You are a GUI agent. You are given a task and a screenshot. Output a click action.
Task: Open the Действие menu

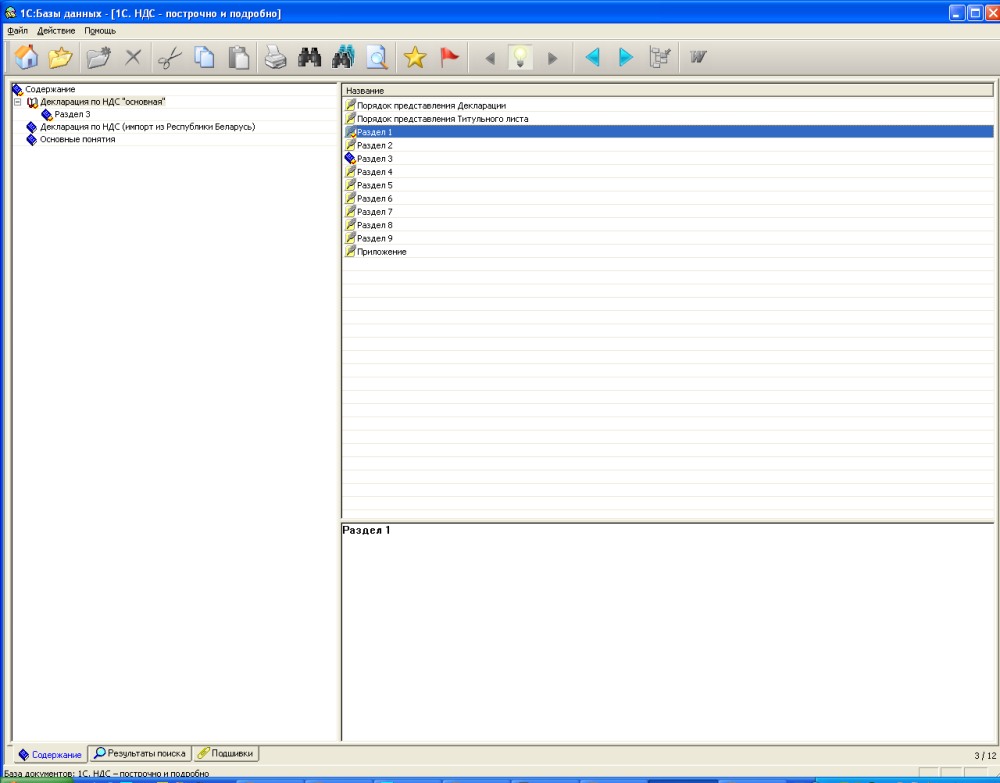(56, 31)
